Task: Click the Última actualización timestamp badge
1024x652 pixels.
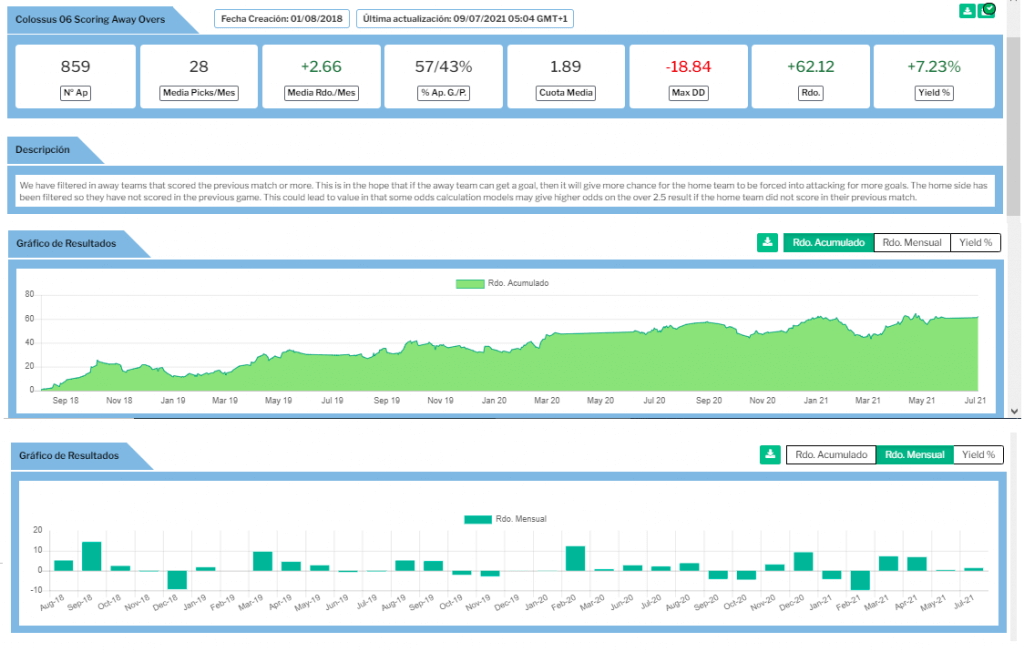Action: tap(464, 19)
